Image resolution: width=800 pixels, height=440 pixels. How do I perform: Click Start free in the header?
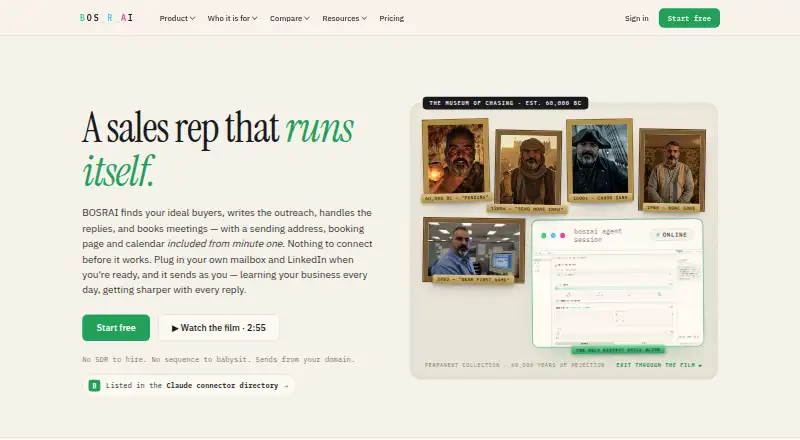689,18
